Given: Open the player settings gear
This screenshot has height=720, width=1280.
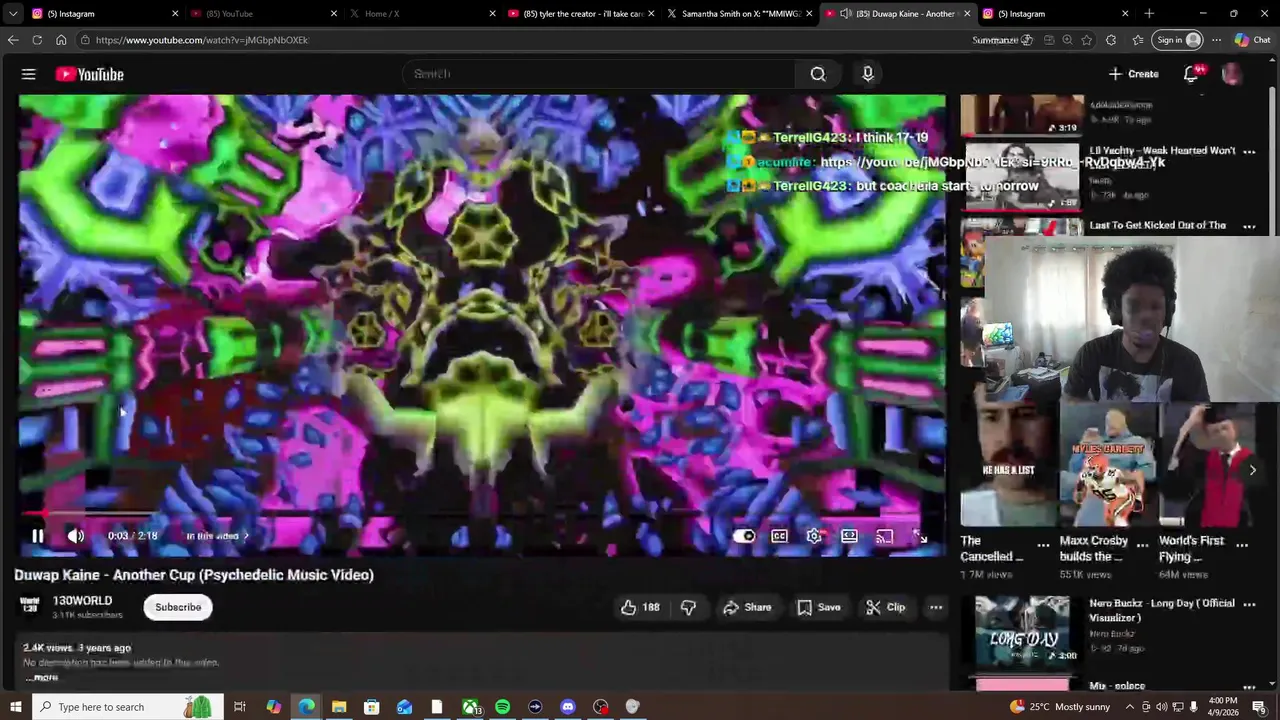Looking at the screenshot, I should [814, 536].
